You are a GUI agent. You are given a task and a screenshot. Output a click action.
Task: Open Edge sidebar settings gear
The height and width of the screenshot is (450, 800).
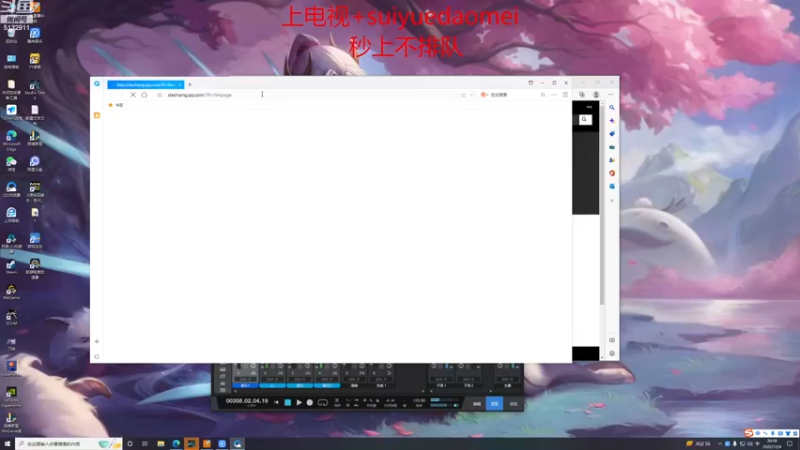(612, 353)
